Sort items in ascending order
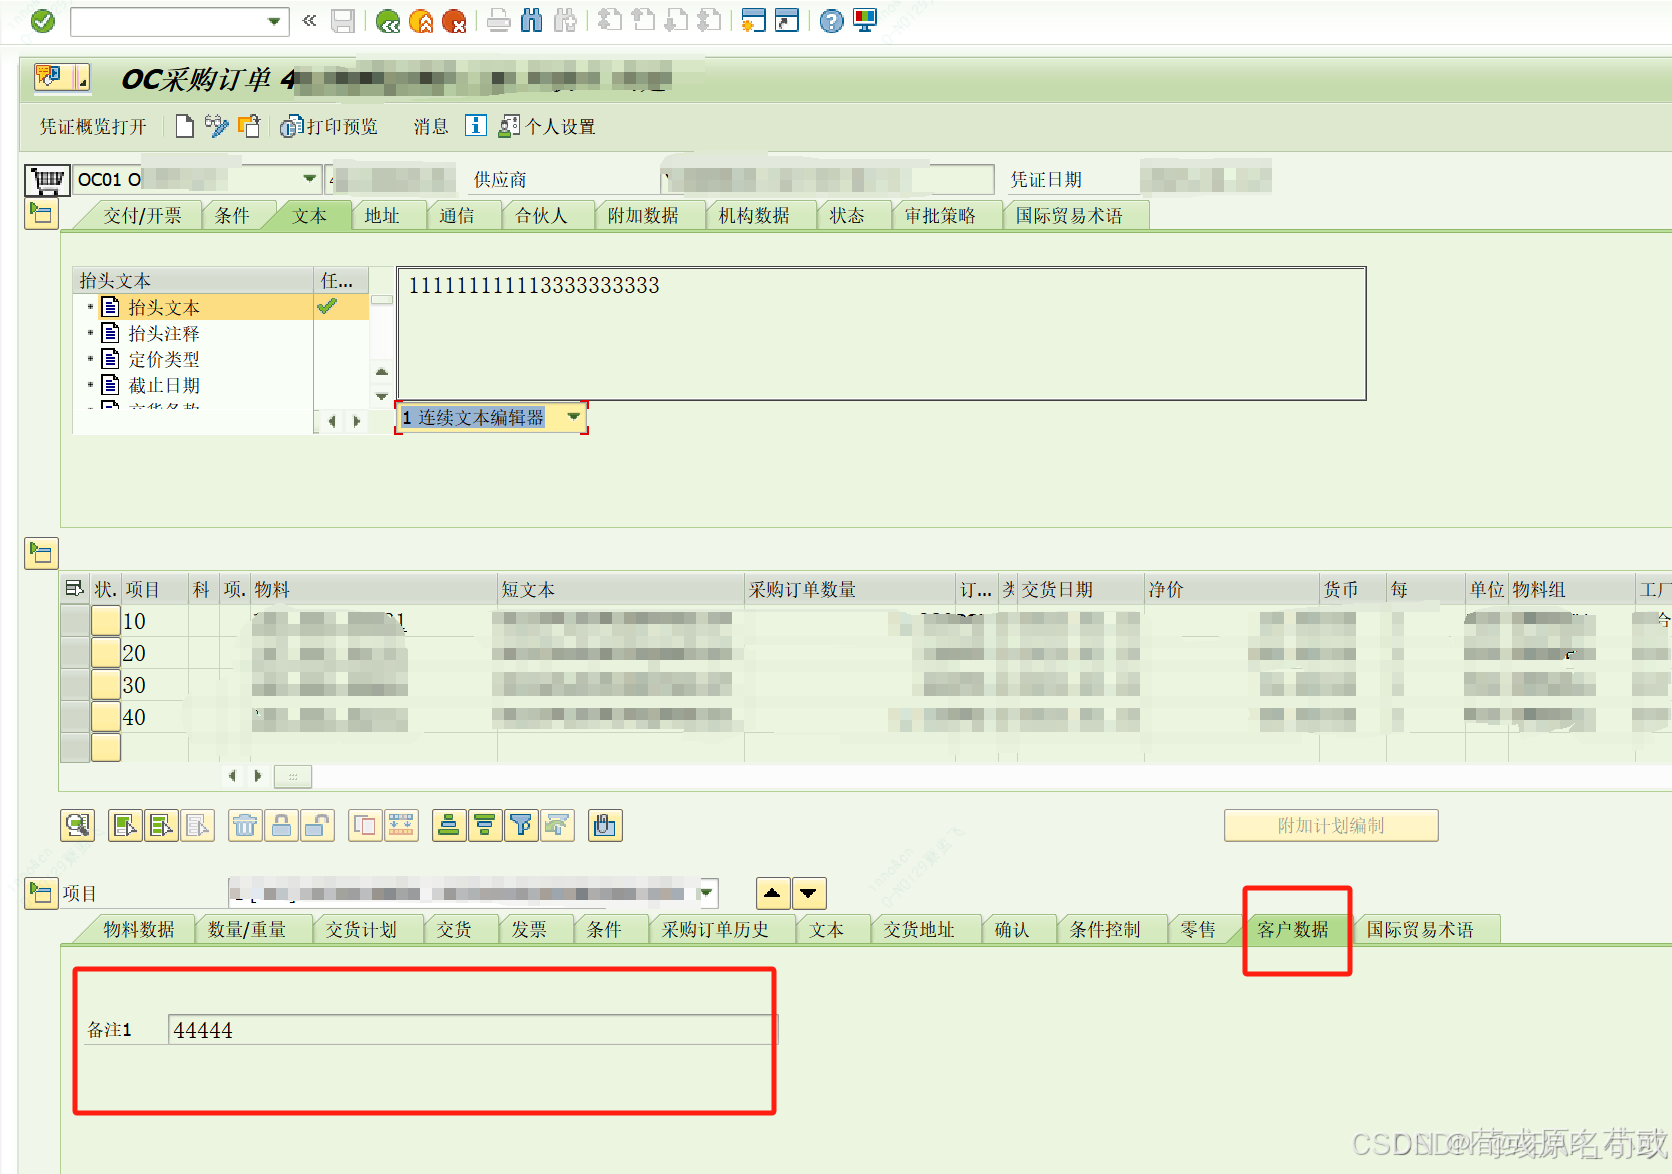This screenshot has width=1672, height=1174. pyautogui.click(x=448, y=825)
